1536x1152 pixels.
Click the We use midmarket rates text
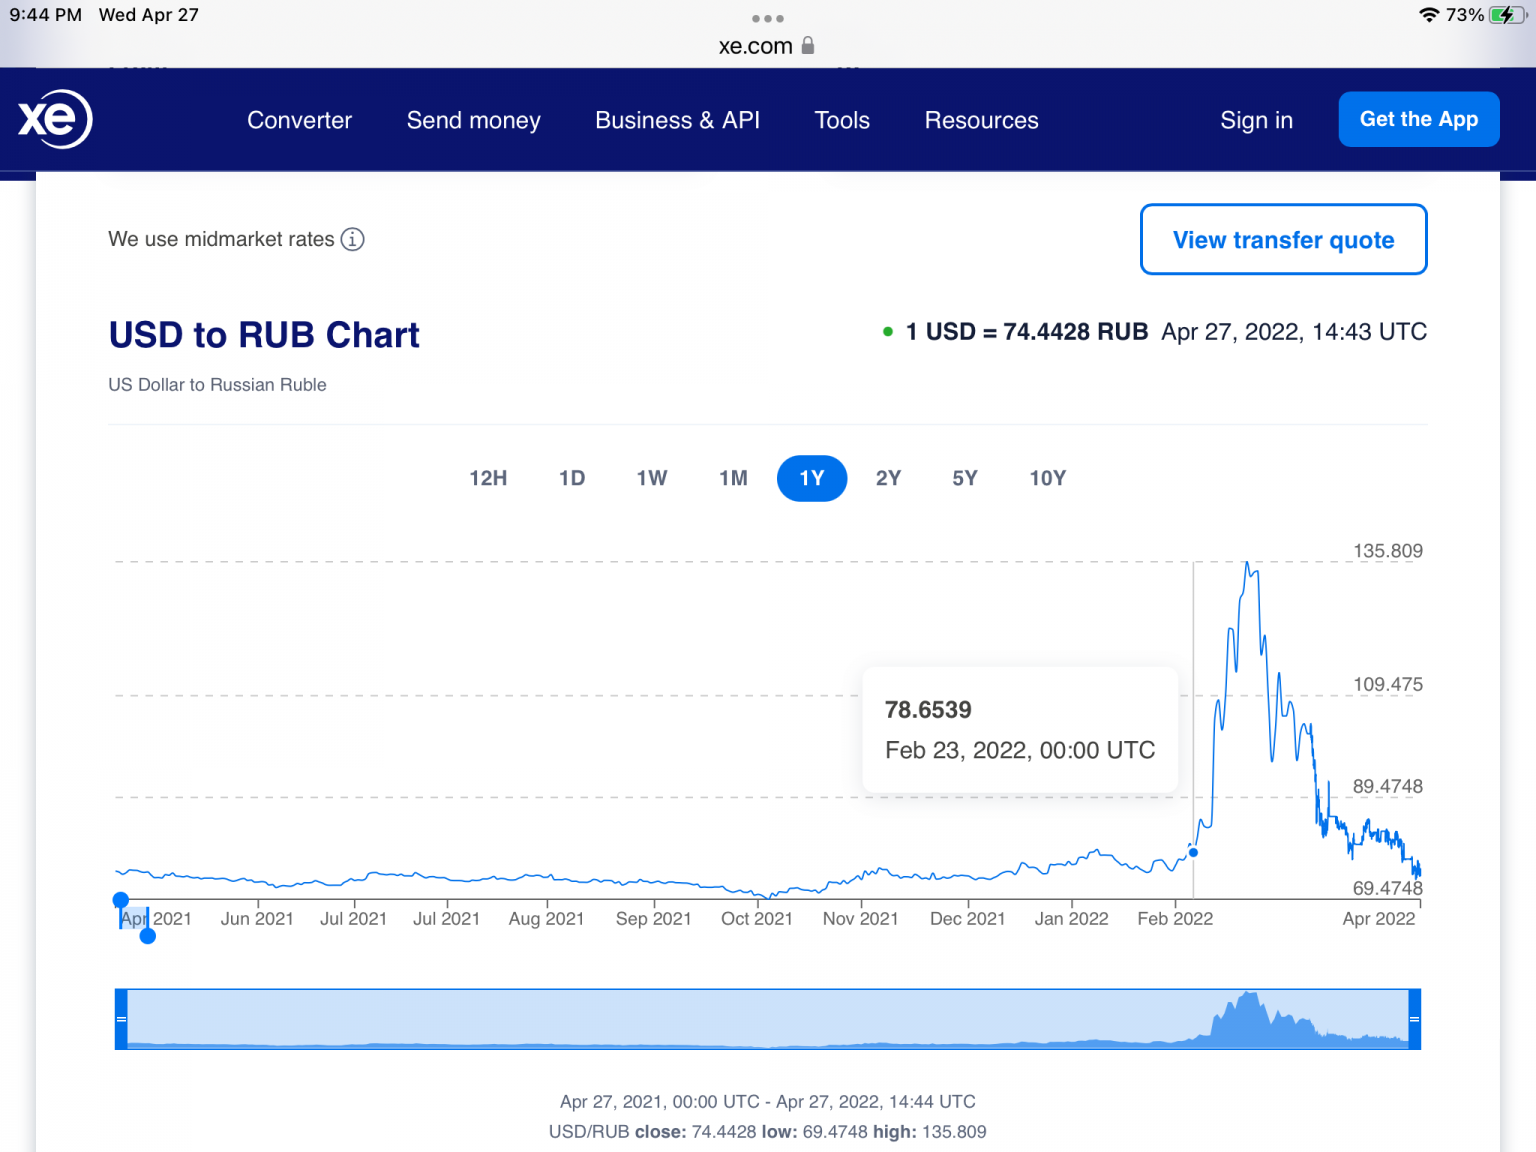tap(221, 239)
